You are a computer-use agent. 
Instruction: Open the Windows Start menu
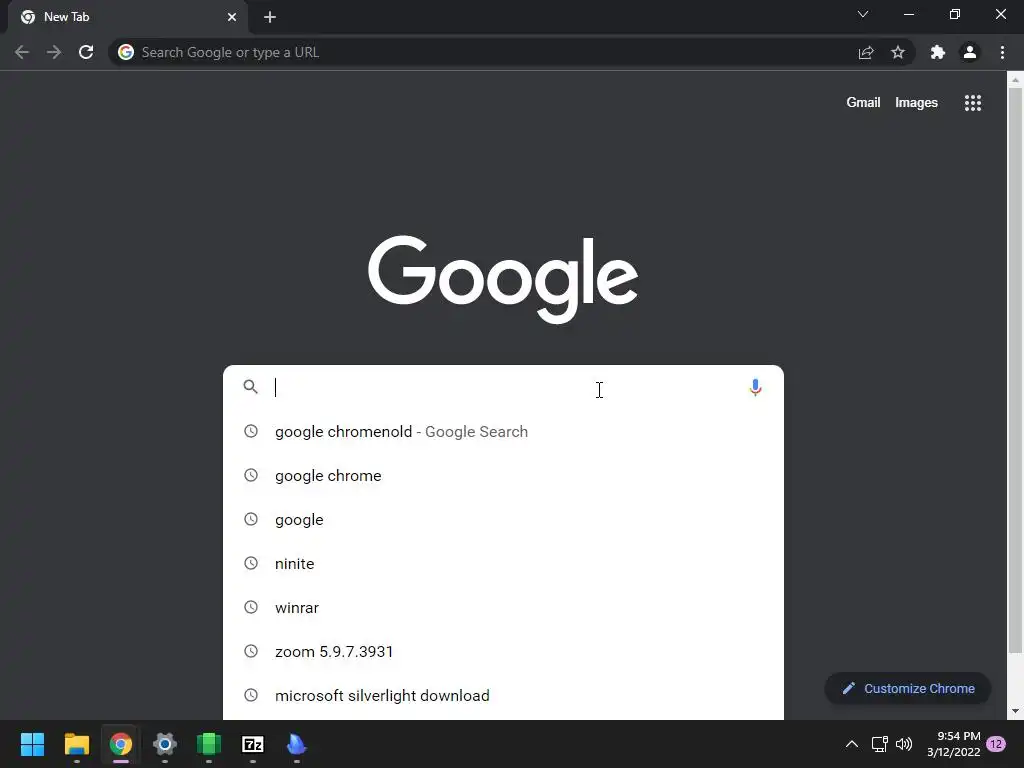pos(32,744)
